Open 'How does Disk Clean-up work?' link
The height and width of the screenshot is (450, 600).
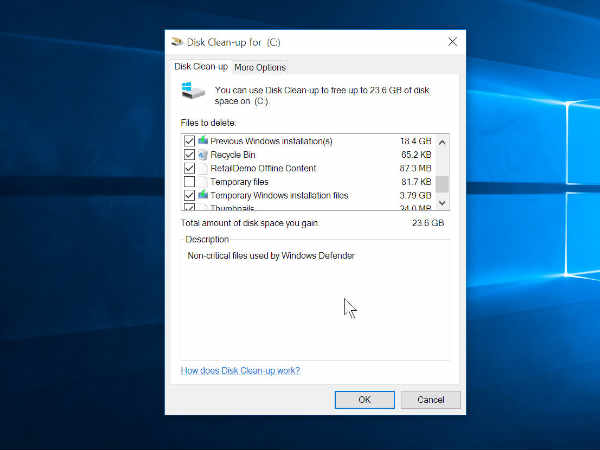240,370
